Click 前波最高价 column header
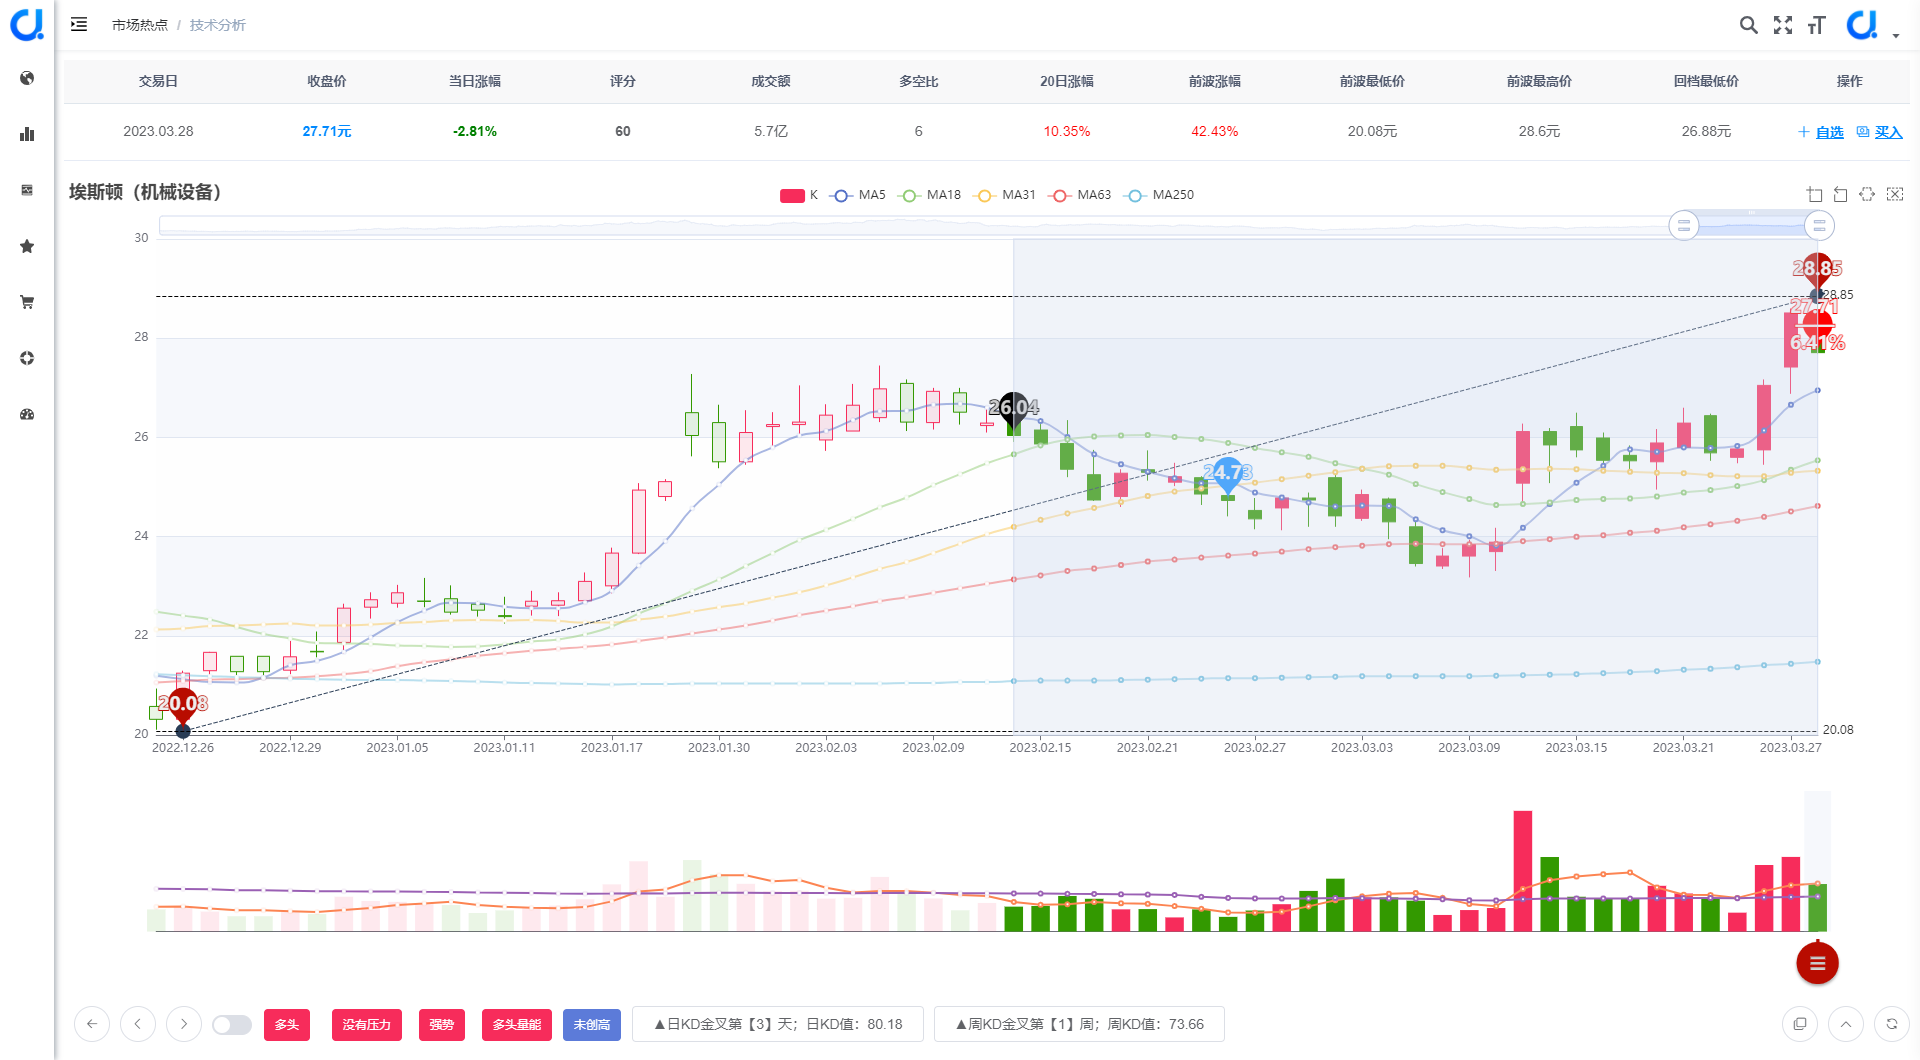 [x=1539, y=81]
